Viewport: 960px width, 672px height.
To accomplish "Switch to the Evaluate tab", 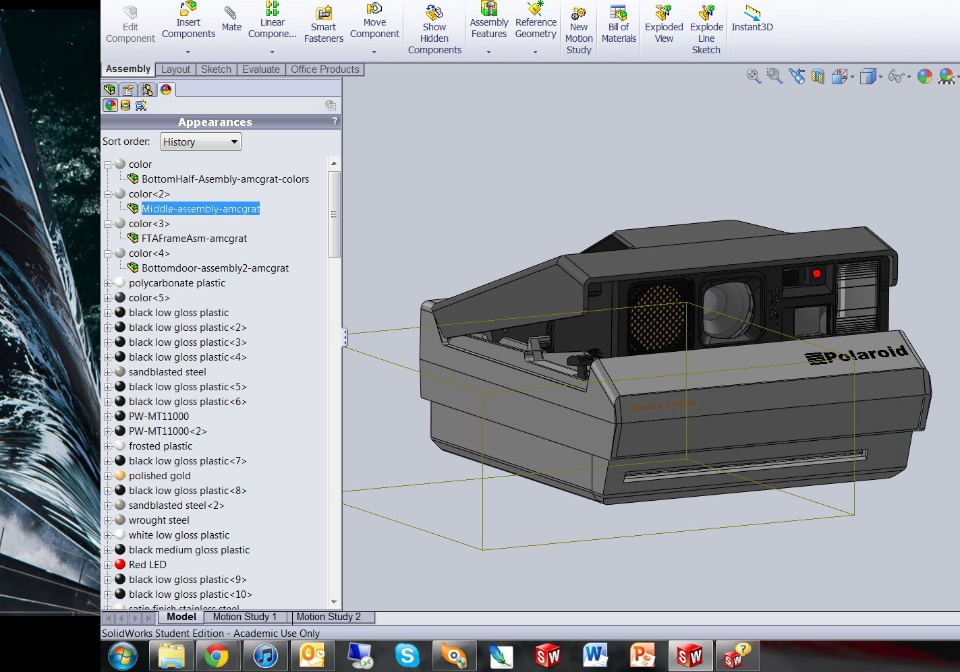I will coord(261,69).
